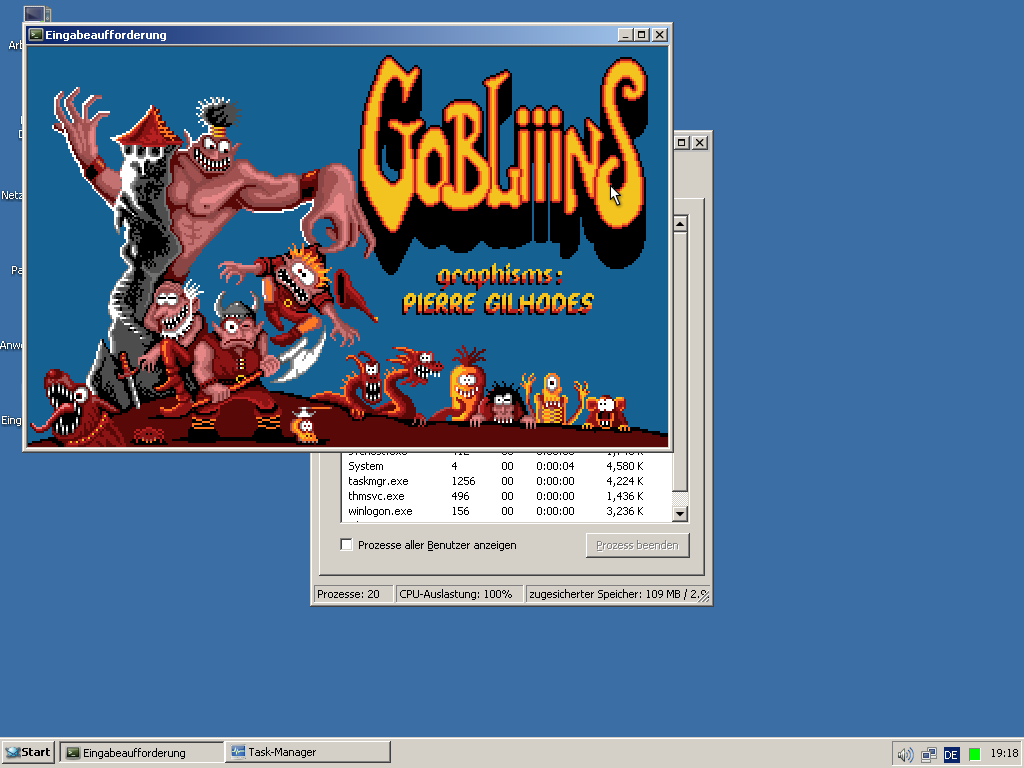Image resolution: width=1024 pixels, height=768 pixels.
Task: Enable 'Prozesse aller Benutzer anzeigen' checkbox
Action: point(346,545)
